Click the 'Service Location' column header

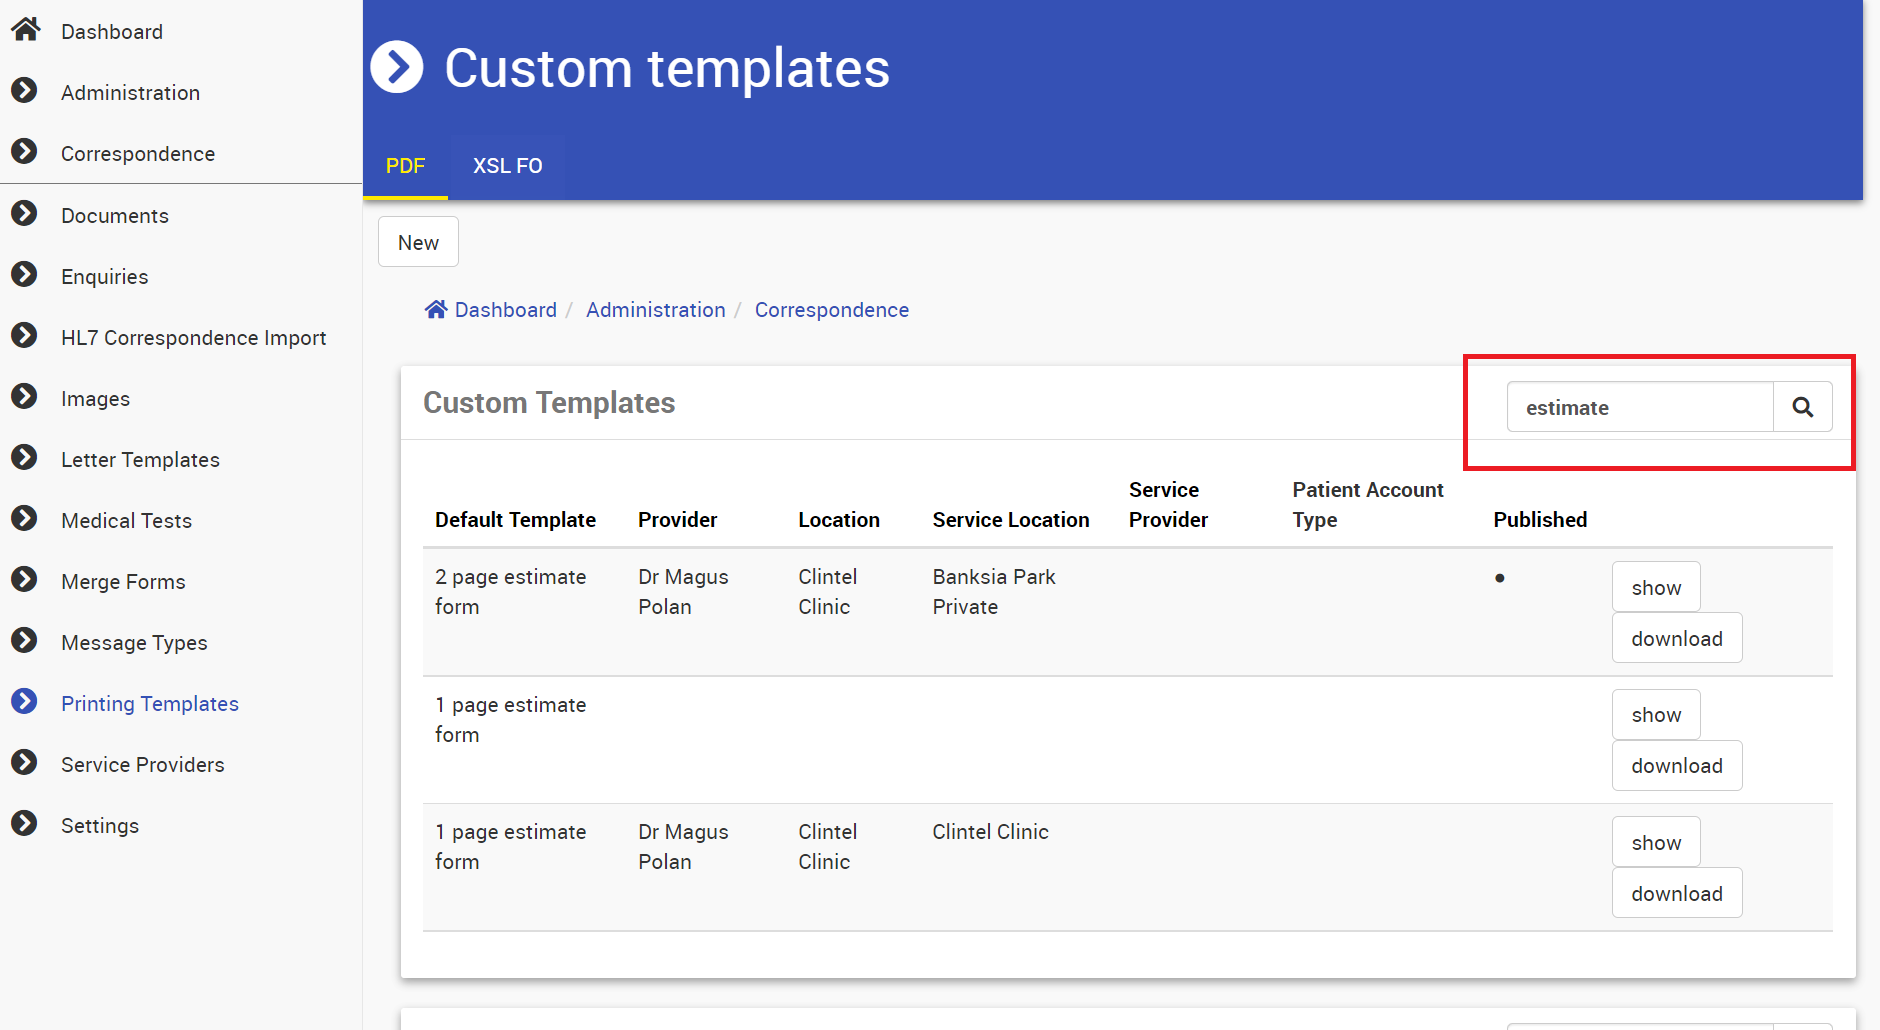[x=1011, y=520]
